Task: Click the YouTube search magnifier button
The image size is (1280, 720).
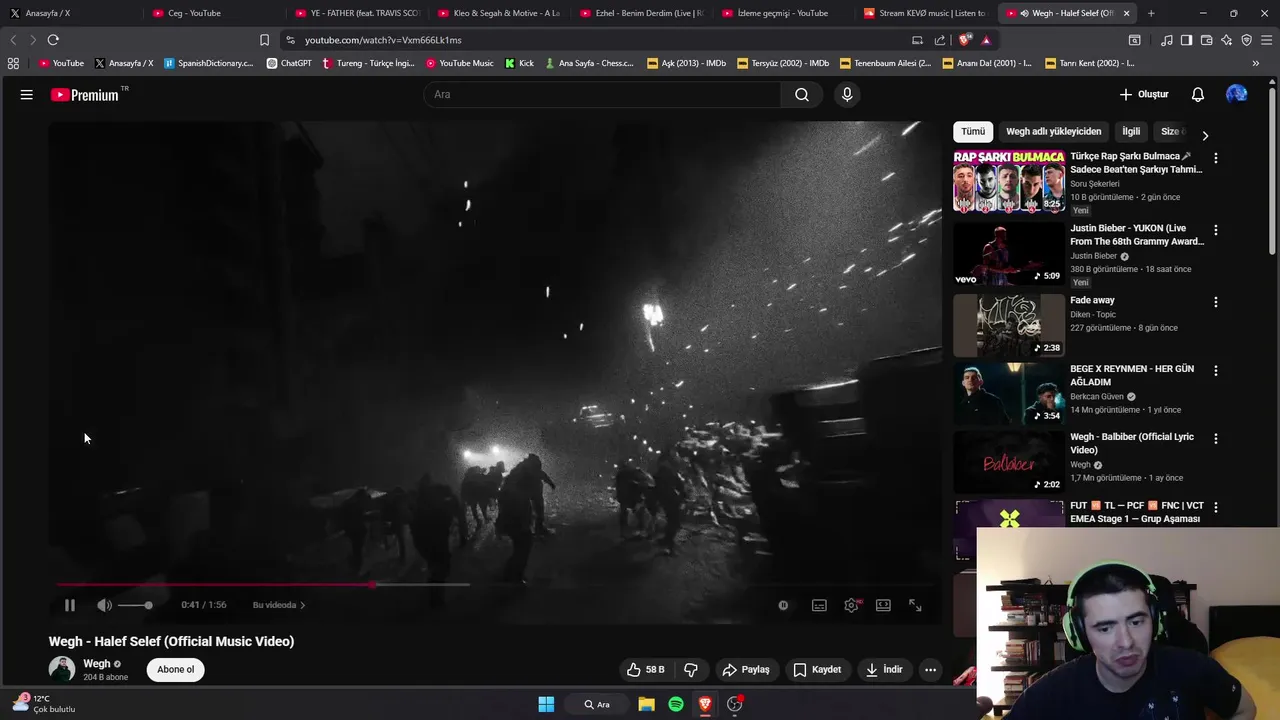Action: click(x=802, y=94)
